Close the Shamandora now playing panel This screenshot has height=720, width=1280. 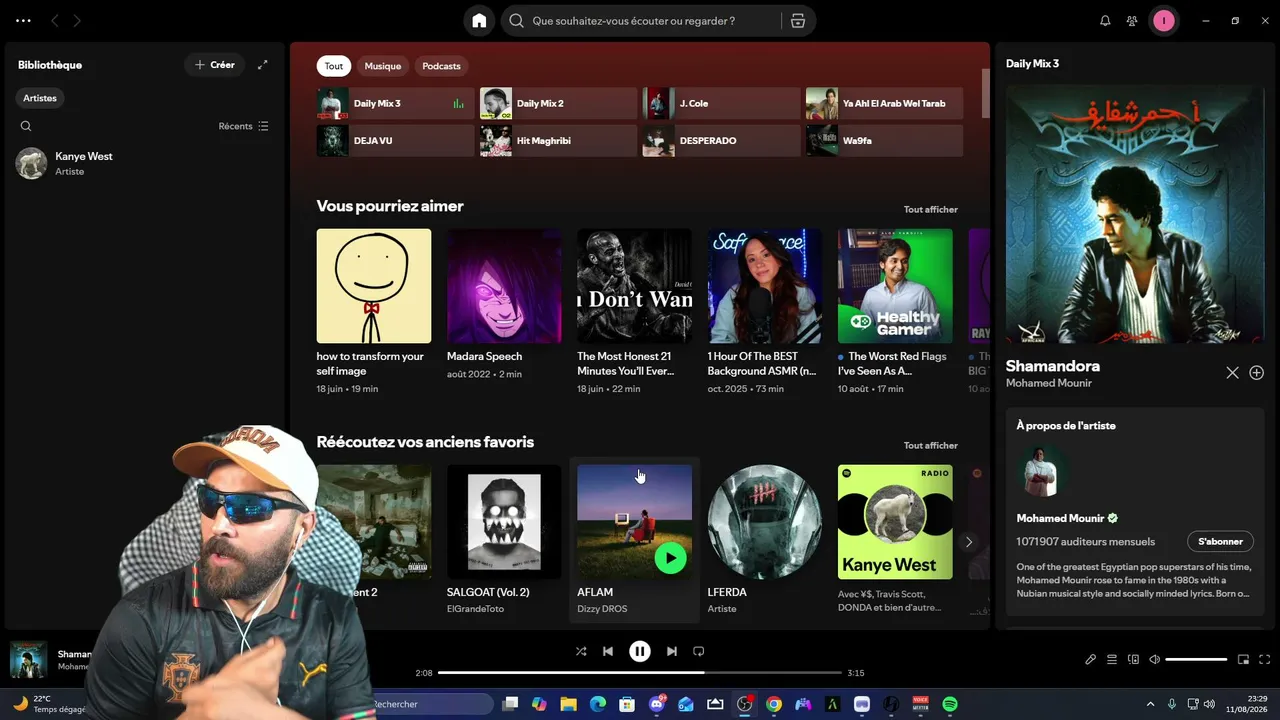tap(1232, 373)
